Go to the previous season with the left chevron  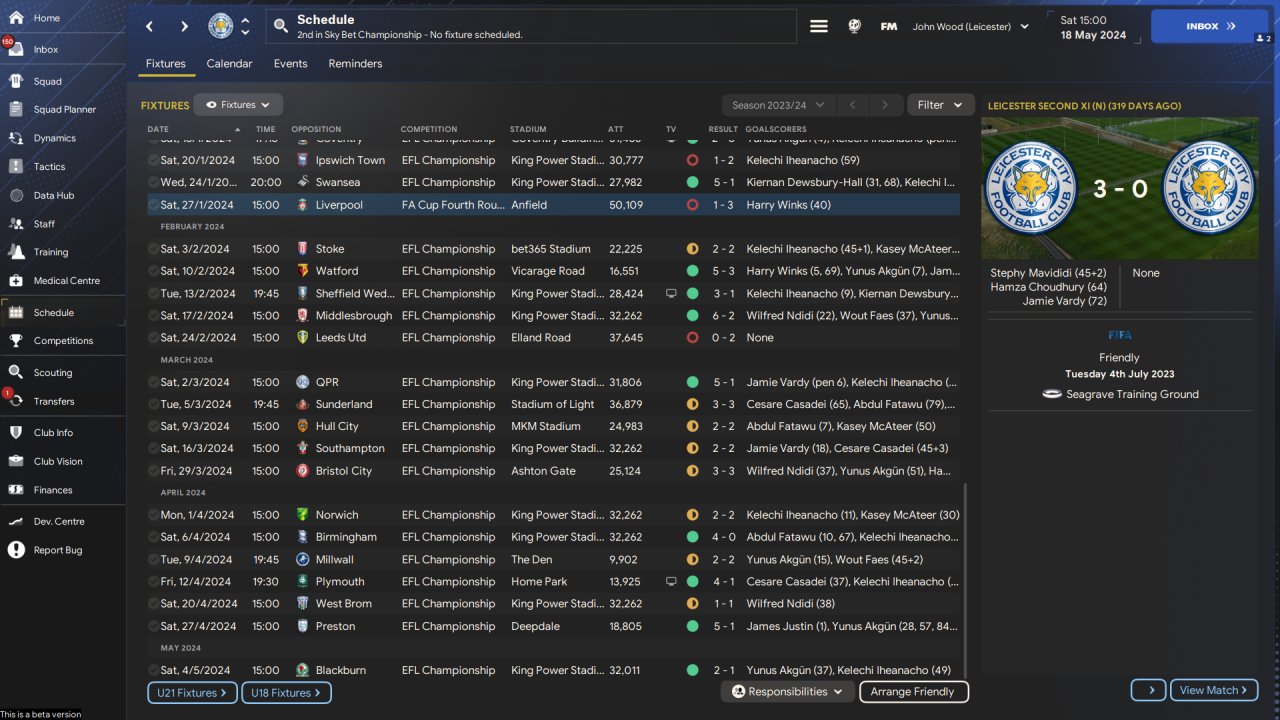coord(853,105)
